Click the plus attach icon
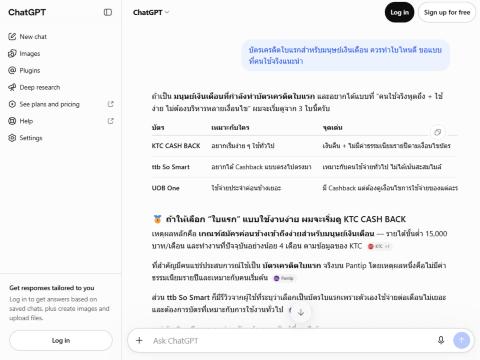480x360 pixels. click(x=139, y=340)
